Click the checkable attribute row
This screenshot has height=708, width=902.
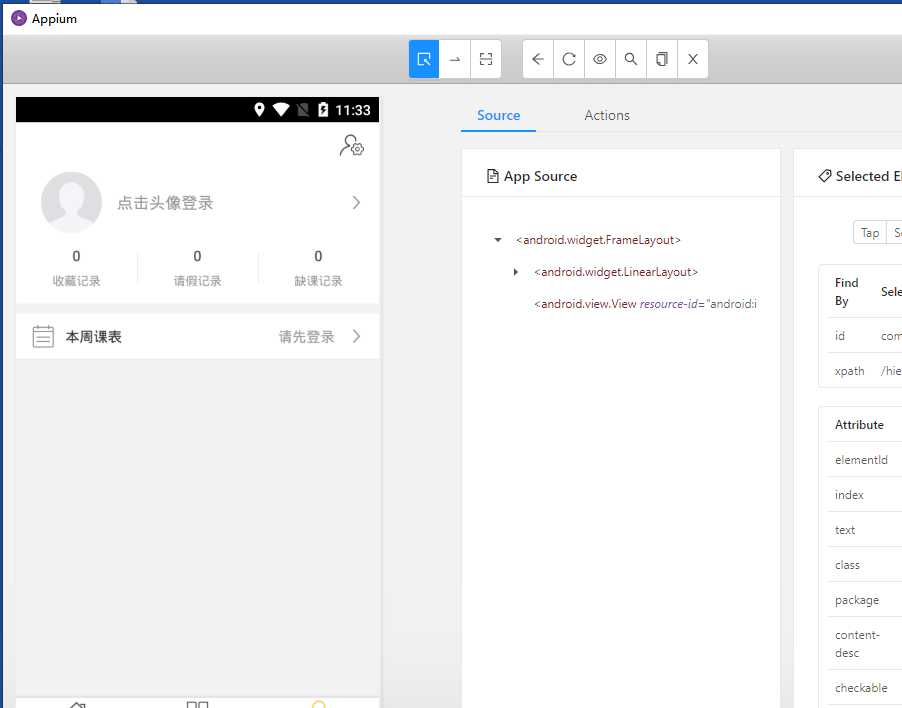pos(865,688)
